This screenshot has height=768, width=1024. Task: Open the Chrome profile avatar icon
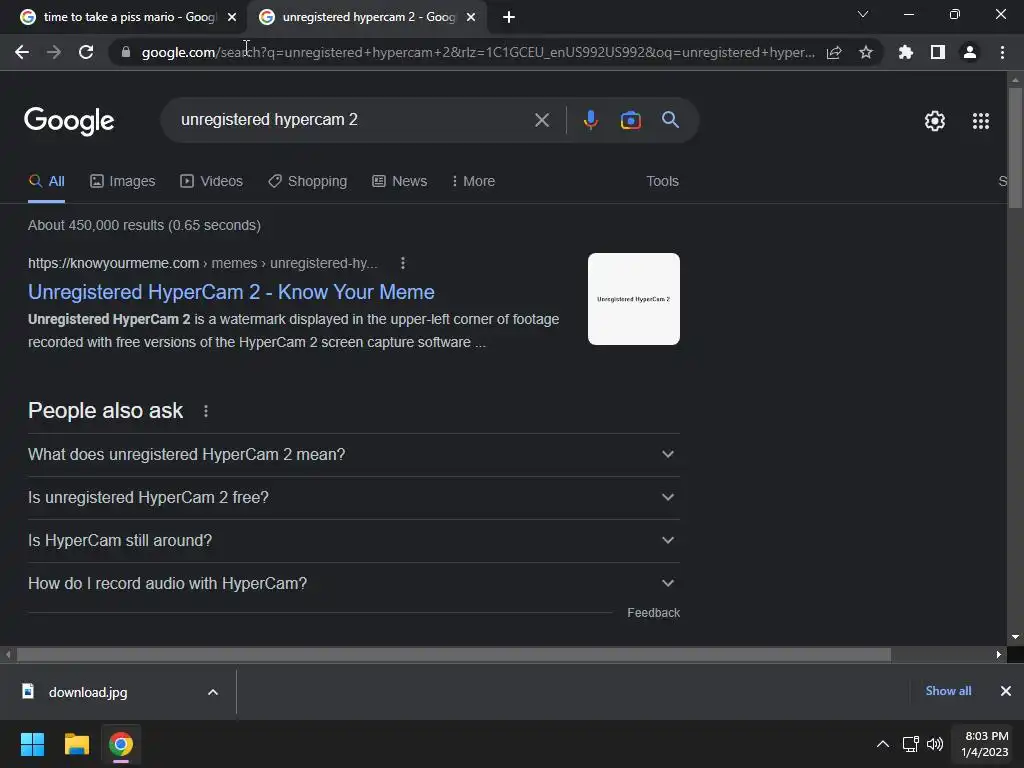[x=970, y=52]
